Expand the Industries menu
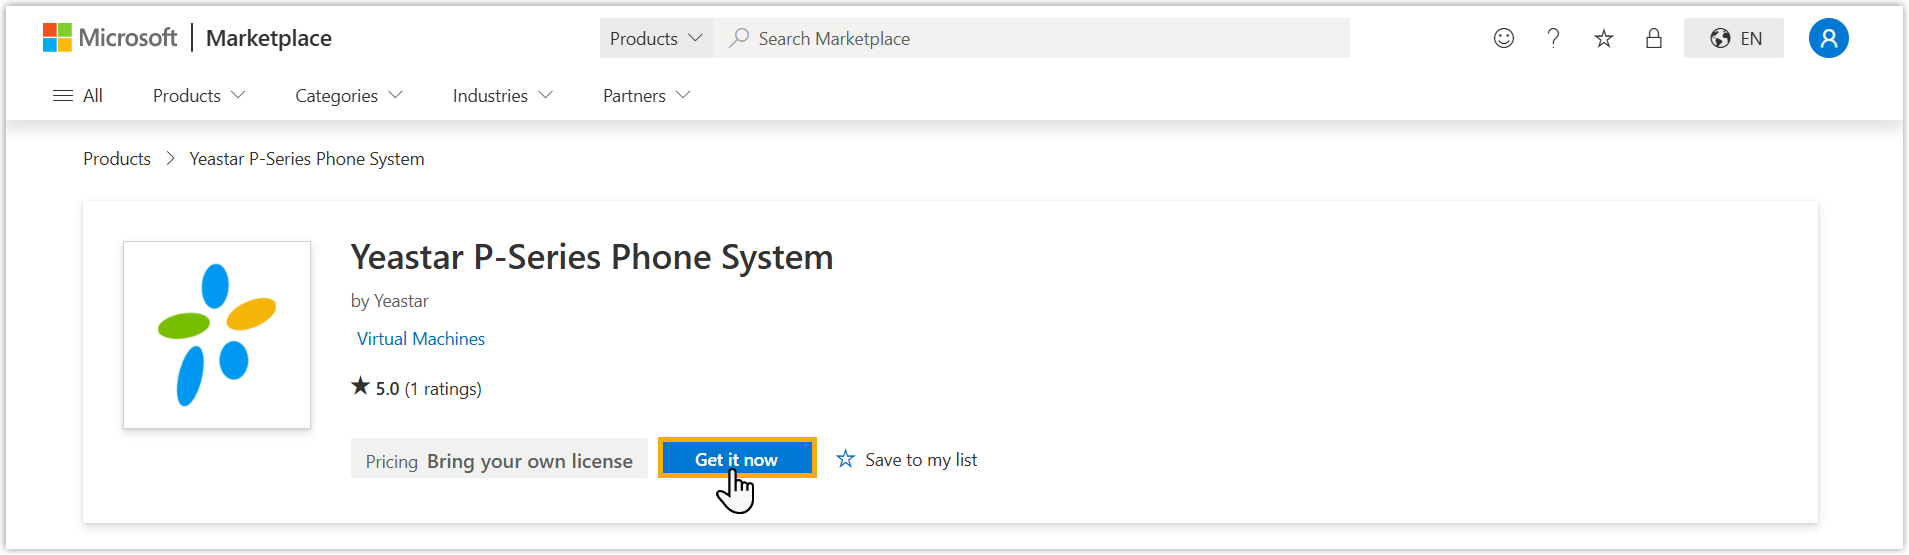1909x555 pixels. tap(502, 96)
